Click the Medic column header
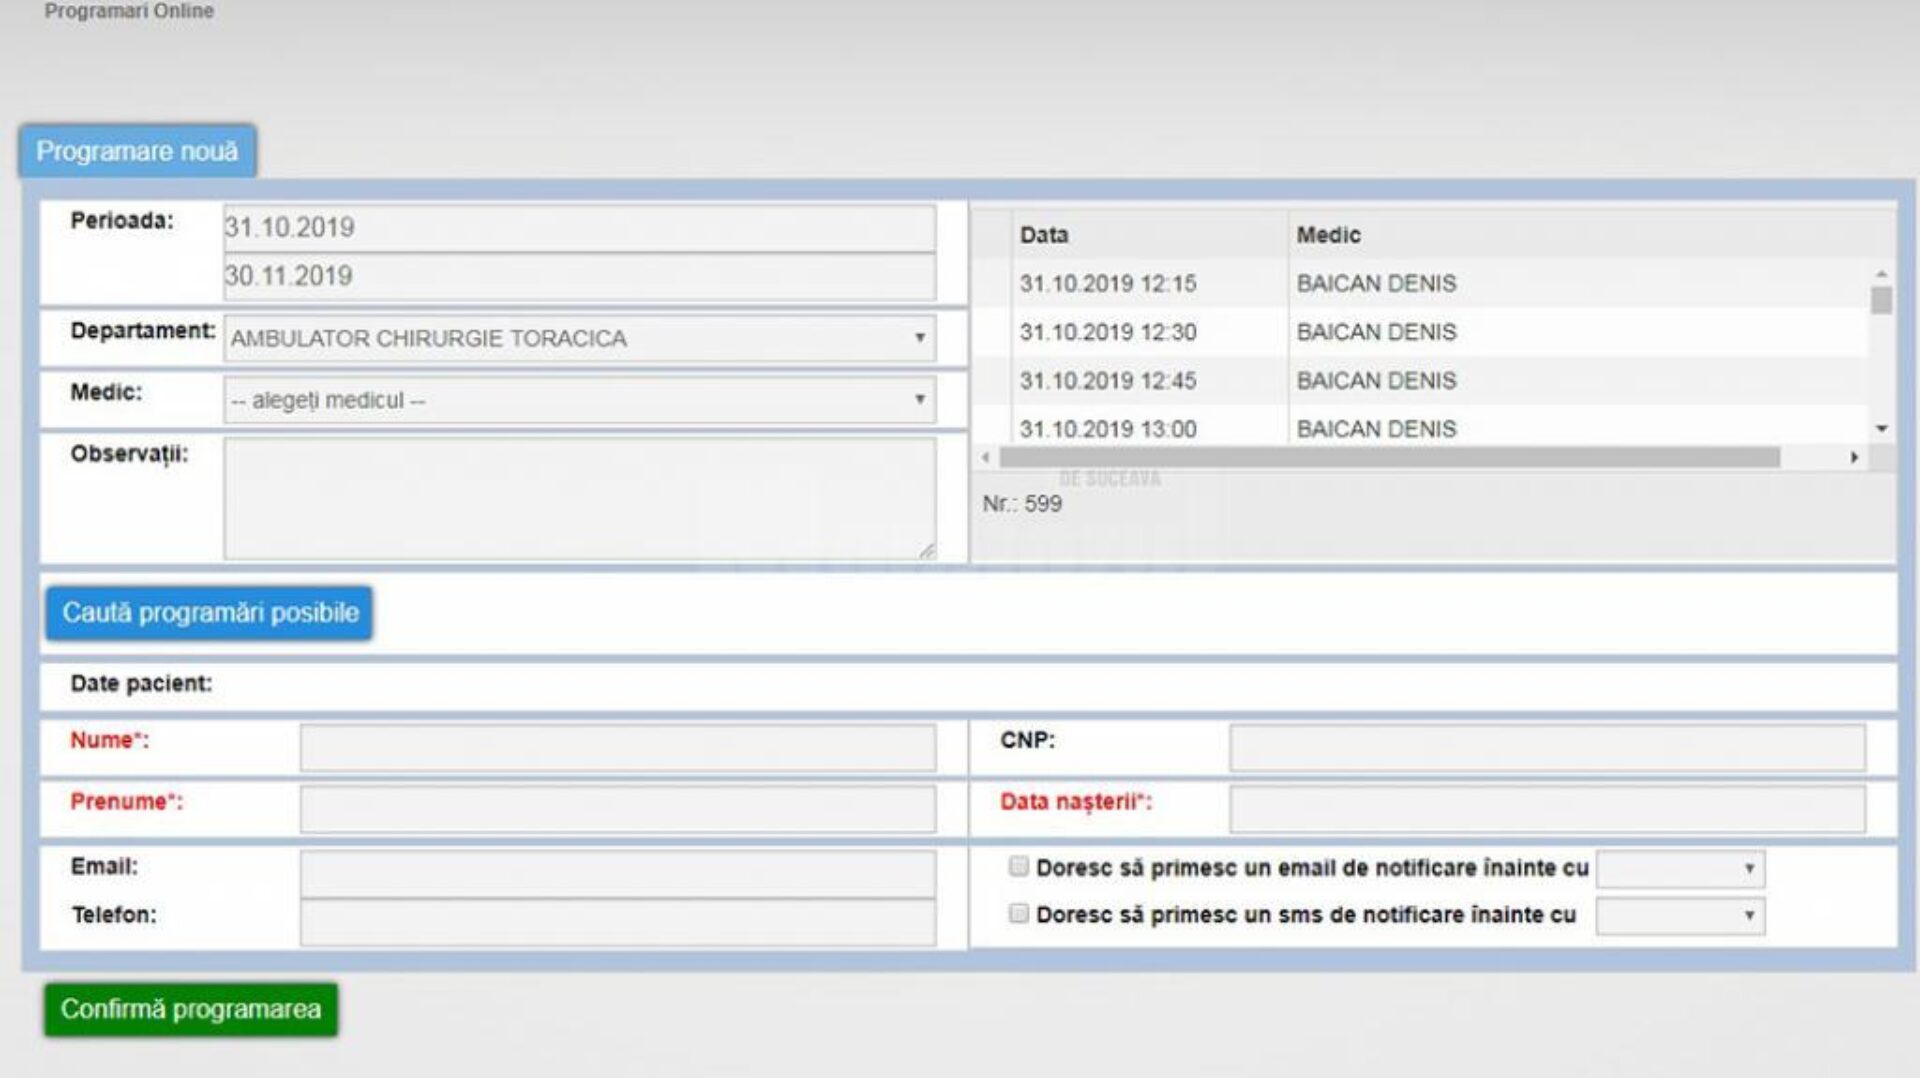 point(1328,235)
